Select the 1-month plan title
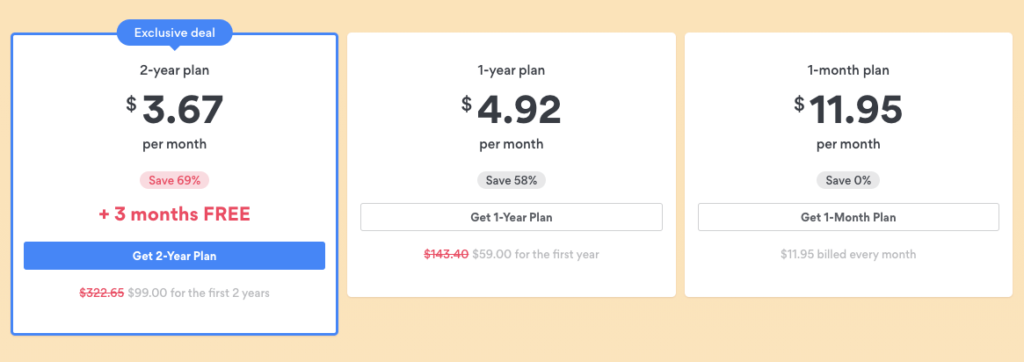Image resolution: width=1024 pixels, height=362 pixels. 848,70
